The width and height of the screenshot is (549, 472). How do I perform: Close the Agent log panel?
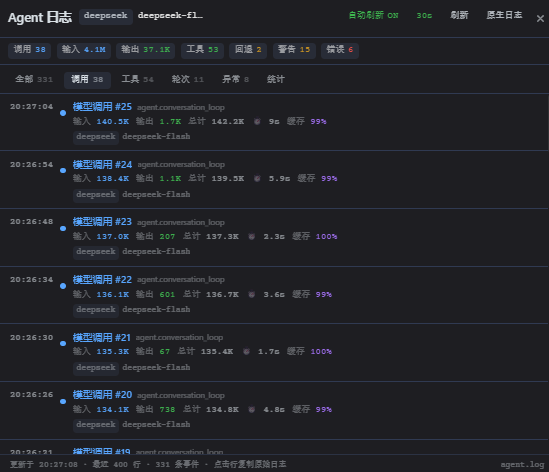540,19
